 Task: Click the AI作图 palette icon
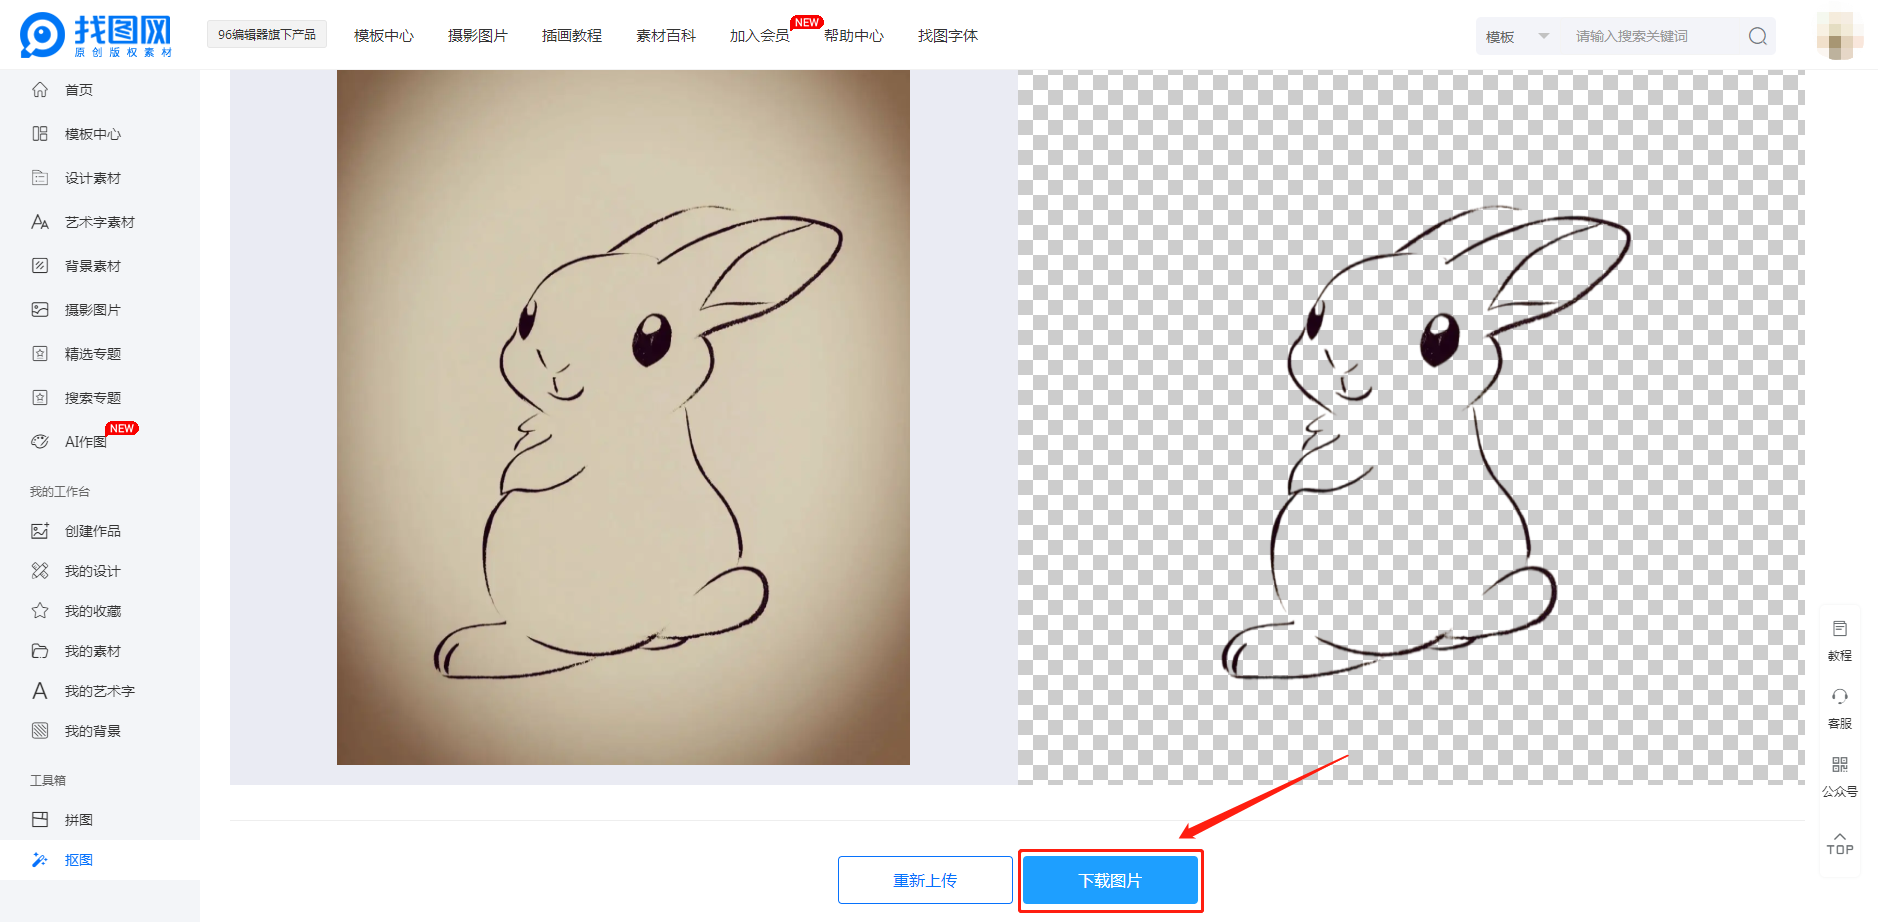pos(40,442)
